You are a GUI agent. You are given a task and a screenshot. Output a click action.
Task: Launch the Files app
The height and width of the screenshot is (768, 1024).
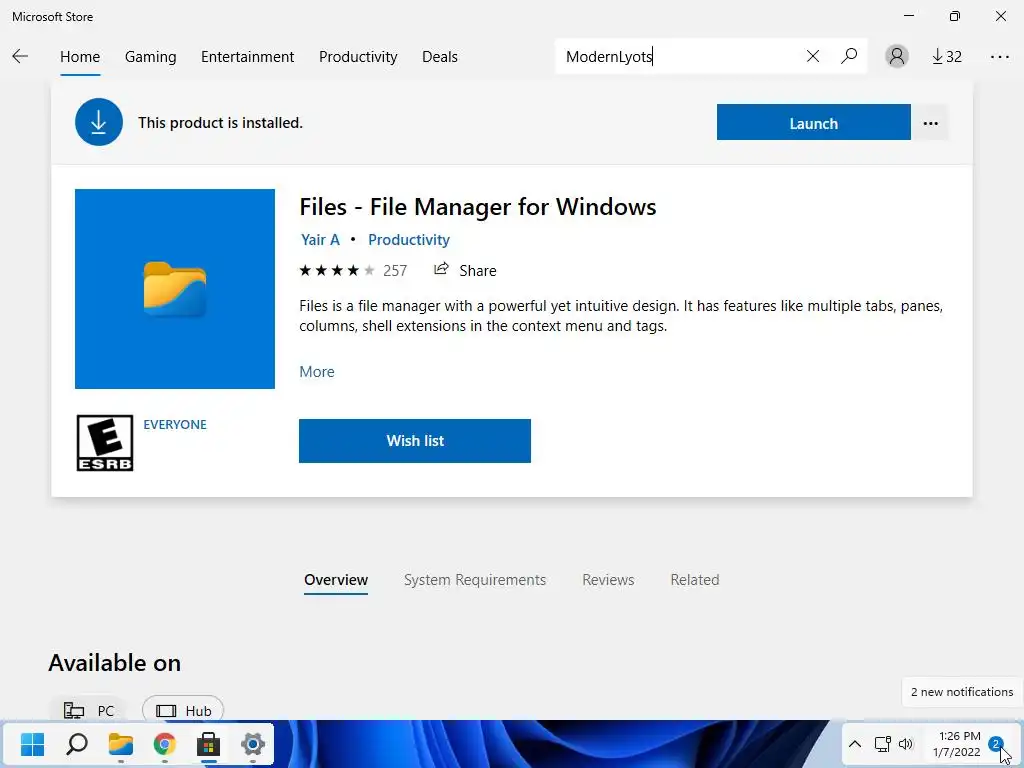coord(813,123)
